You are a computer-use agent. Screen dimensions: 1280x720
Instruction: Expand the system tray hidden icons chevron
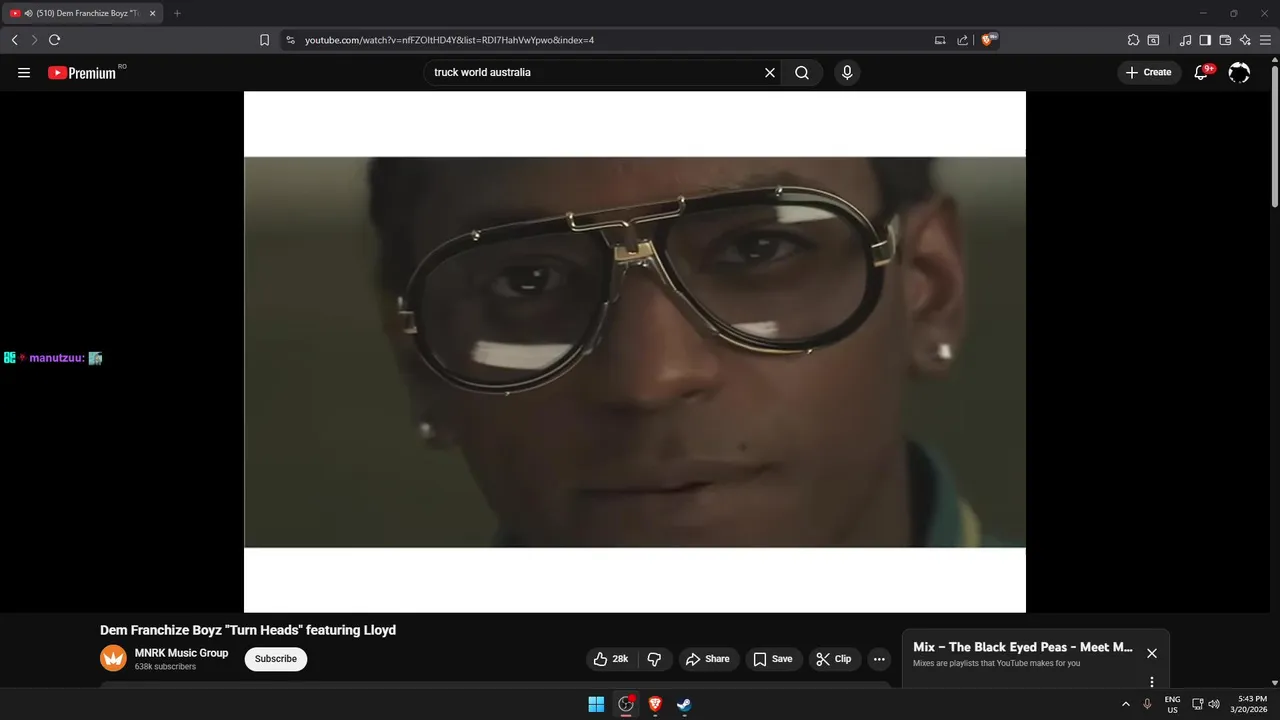[x=1126, y=704]
